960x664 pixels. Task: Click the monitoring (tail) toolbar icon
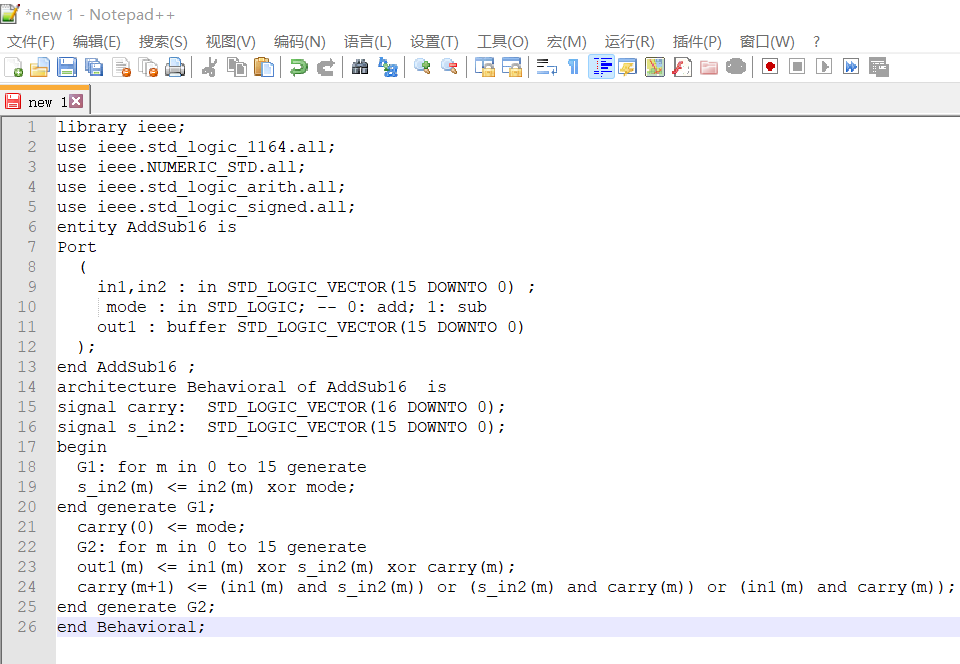[736, 67]
